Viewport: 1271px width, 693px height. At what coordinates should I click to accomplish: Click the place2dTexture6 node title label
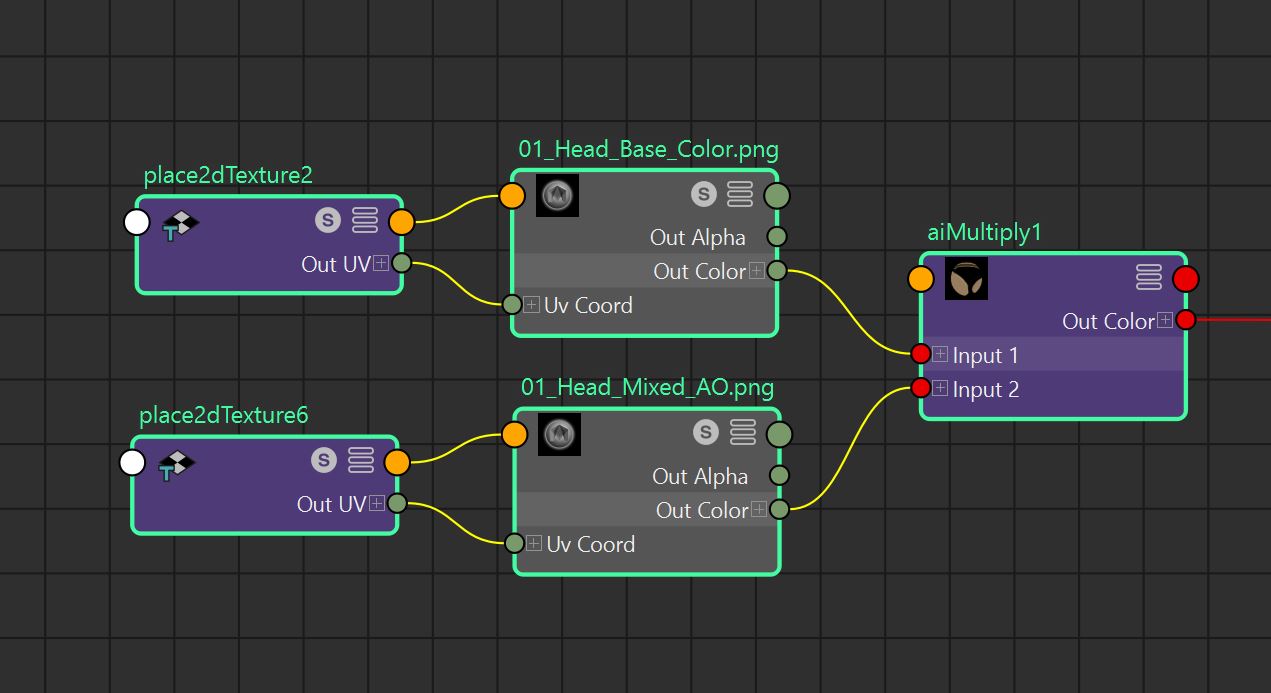coord(222,414)
